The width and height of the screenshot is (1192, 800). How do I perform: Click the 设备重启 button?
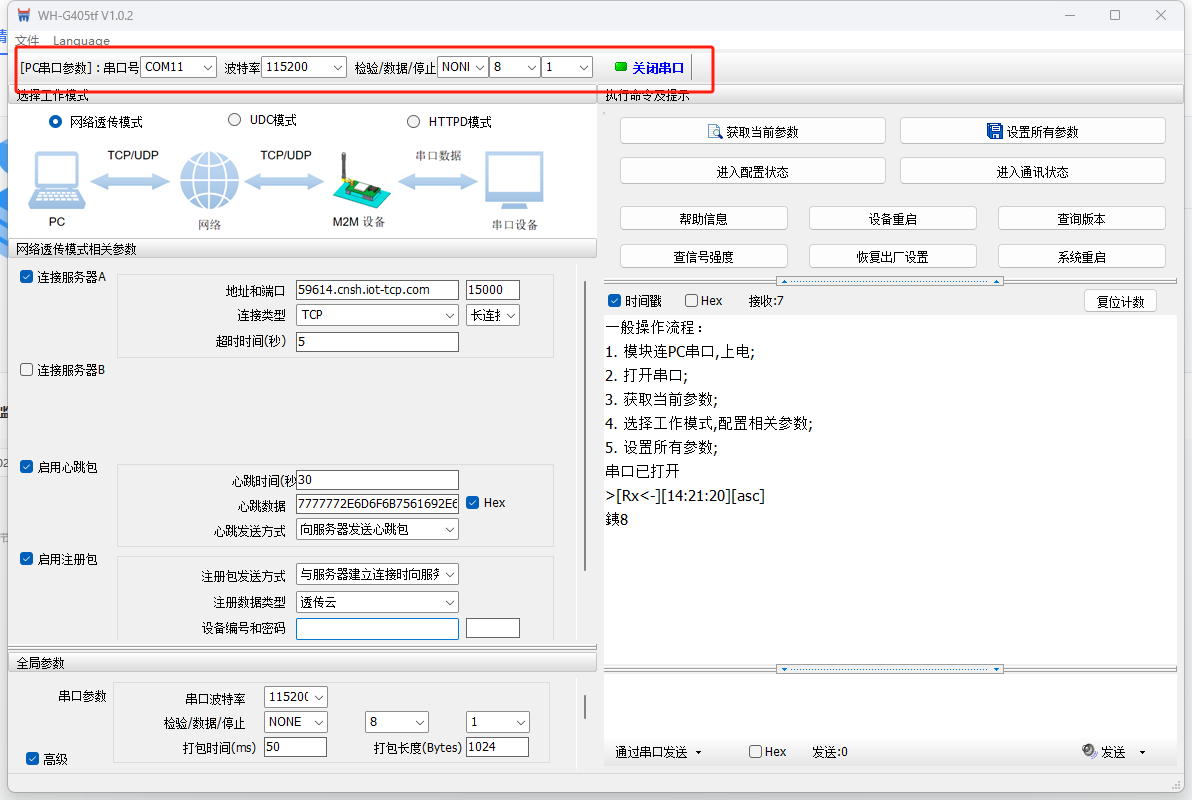click(892, 219)
